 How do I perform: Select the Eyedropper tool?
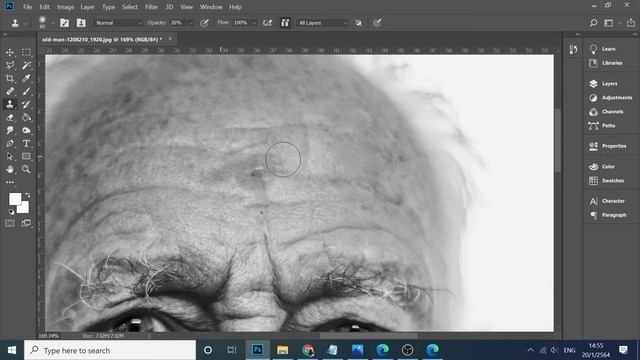point(26,78)
